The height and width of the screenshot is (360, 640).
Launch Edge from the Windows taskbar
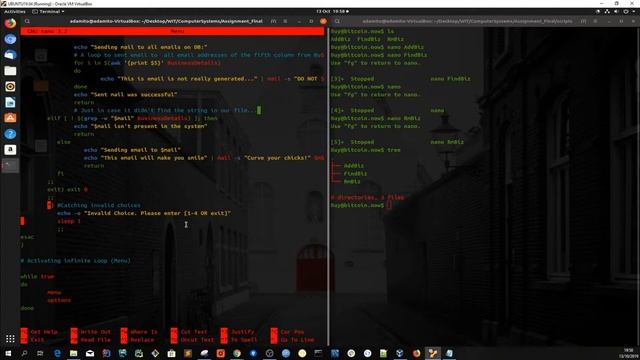[57, 353]
